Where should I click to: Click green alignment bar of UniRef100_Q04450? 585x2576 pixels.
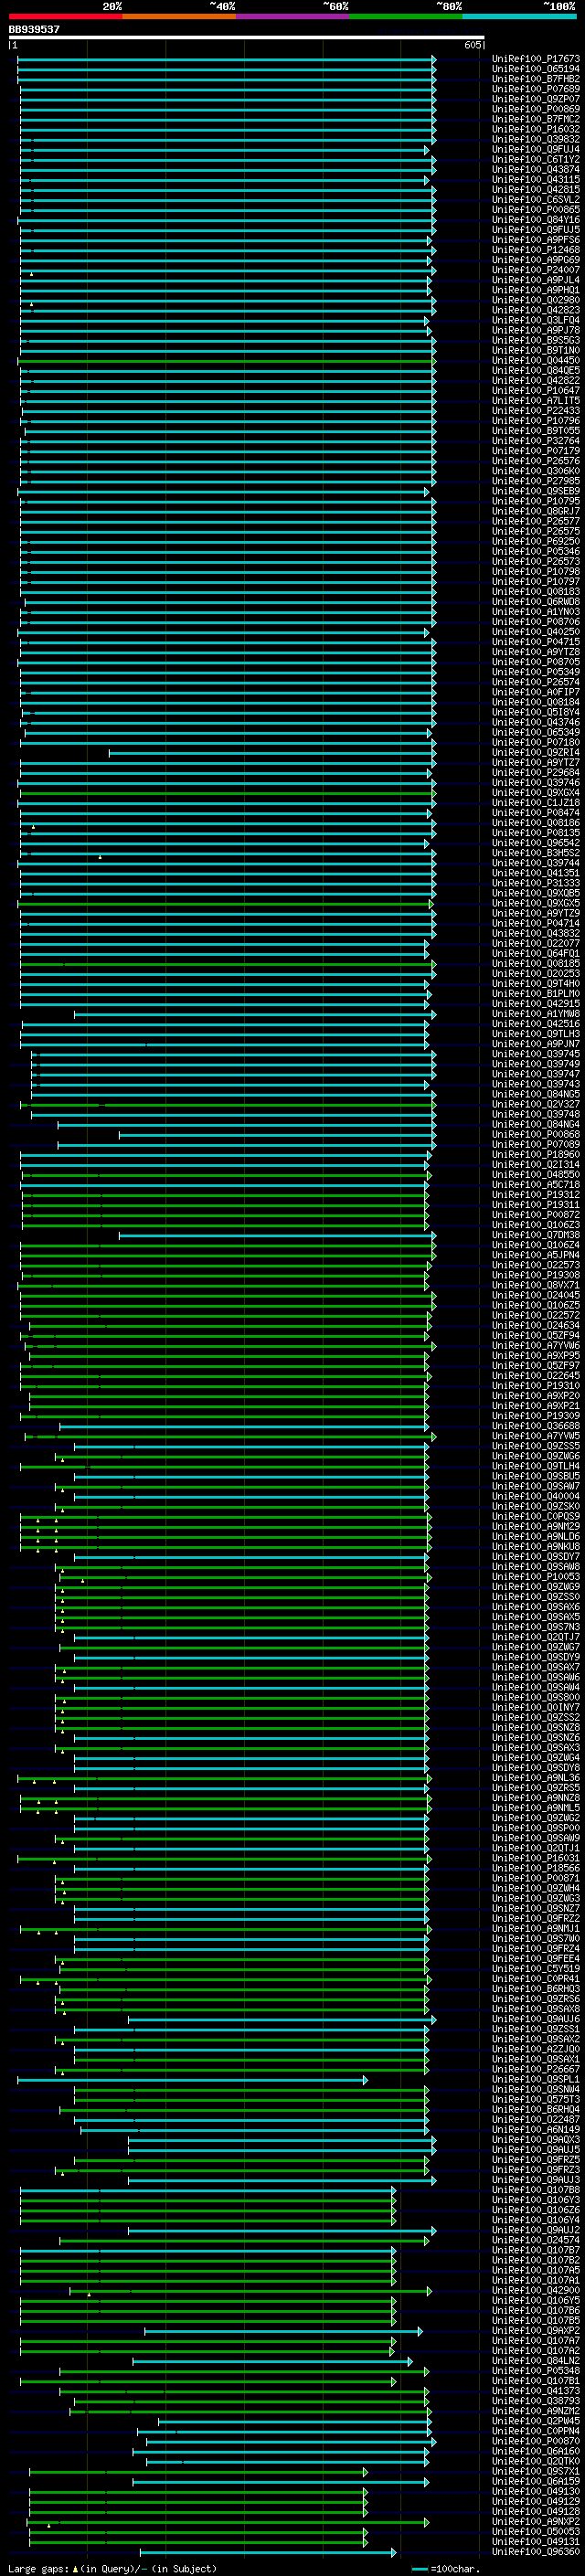pyautogui.click(x=227, y=361)
